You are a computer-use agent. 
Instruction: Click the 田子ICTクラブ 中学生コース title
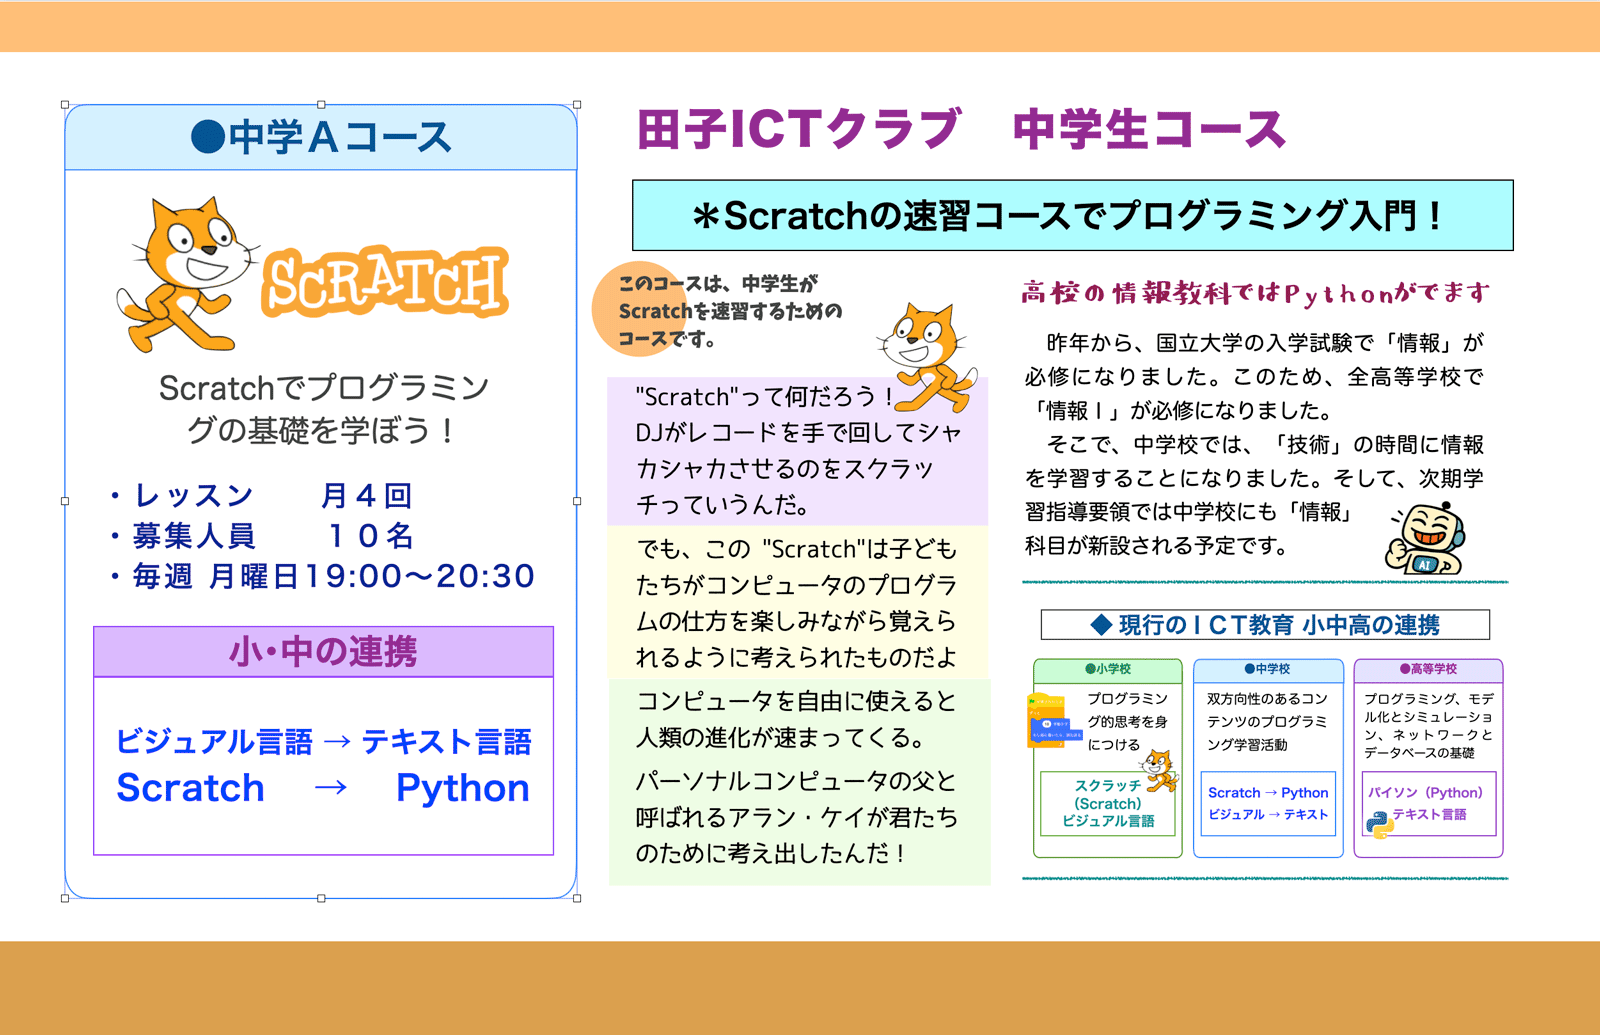pyautogui.click(x=960, y=129)
